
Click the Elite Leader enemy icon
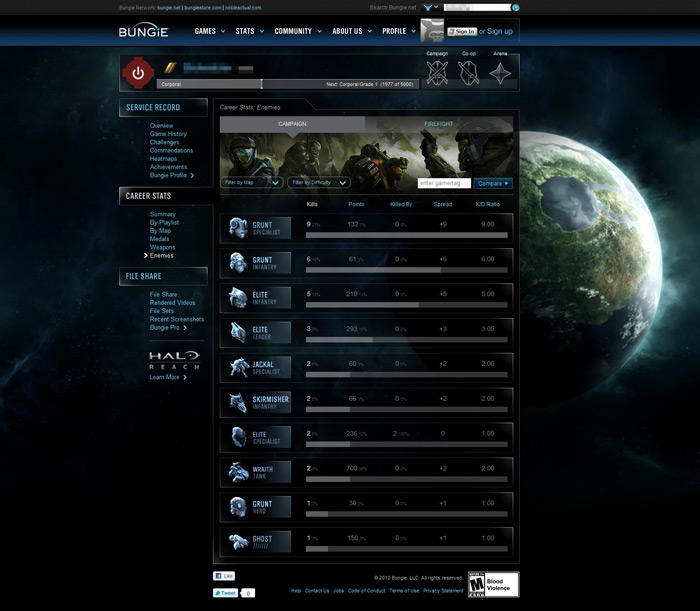click(237, 332)
